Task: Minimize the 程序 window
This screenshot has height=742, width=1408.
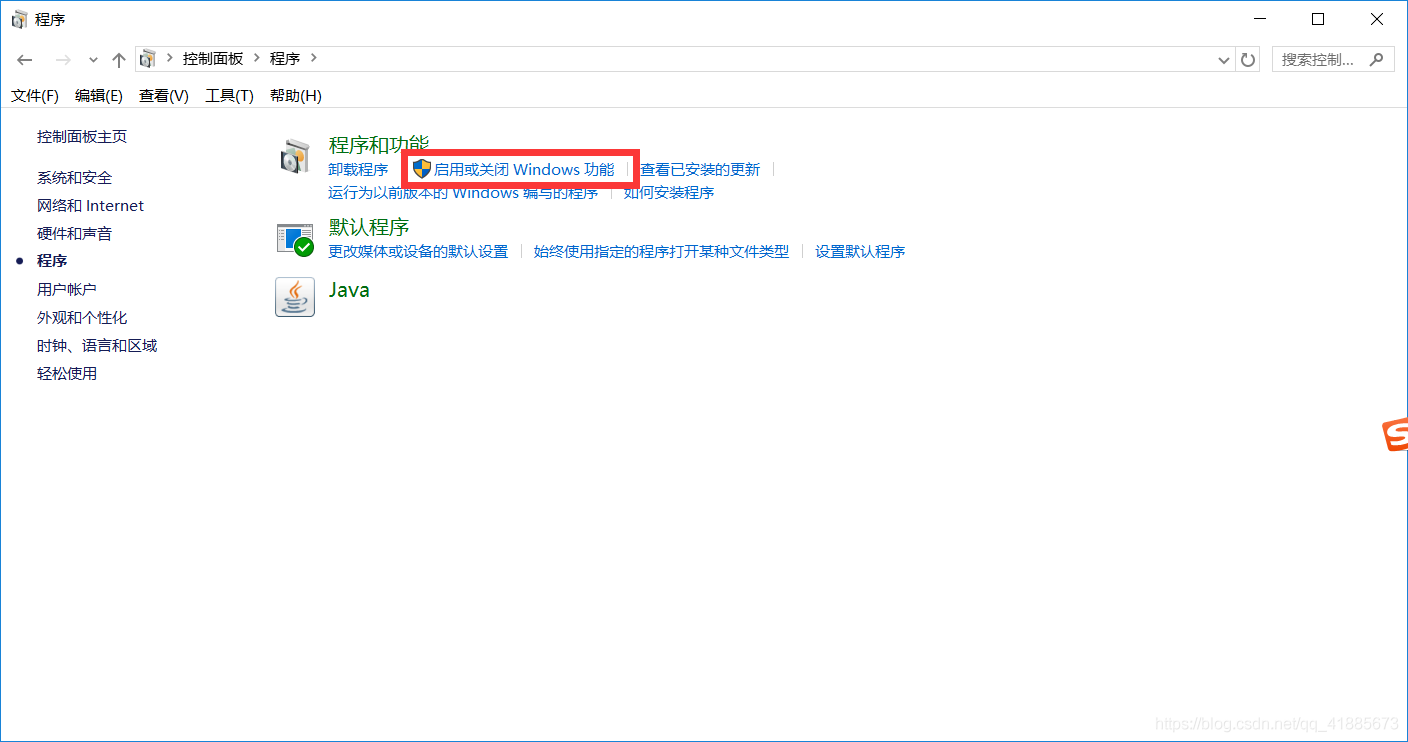Action: [x=1260, y=19]
